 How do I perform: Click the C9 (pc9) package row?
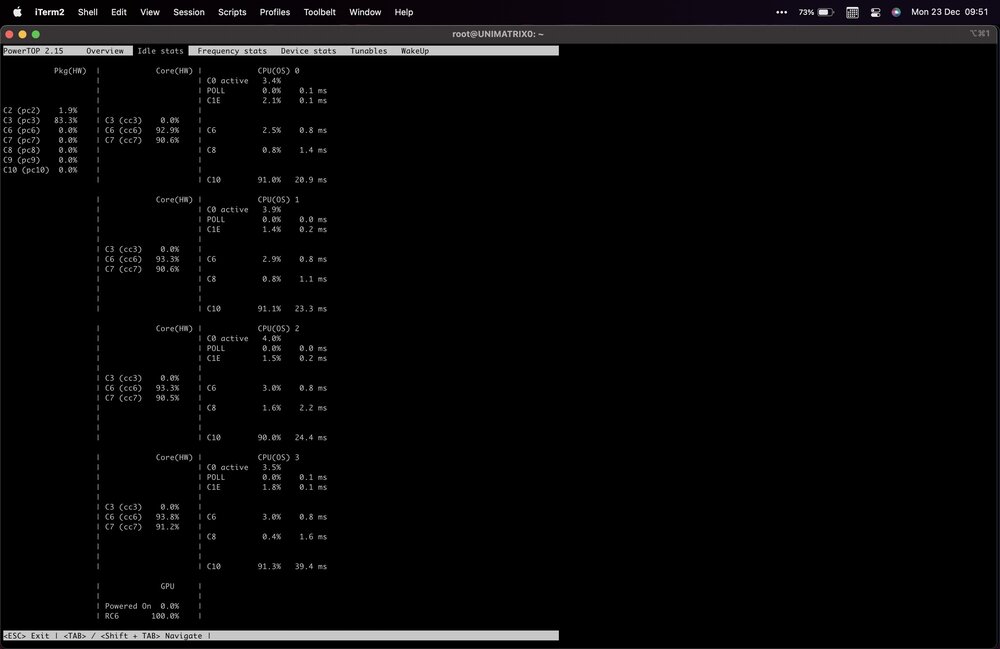pos(40,160)
